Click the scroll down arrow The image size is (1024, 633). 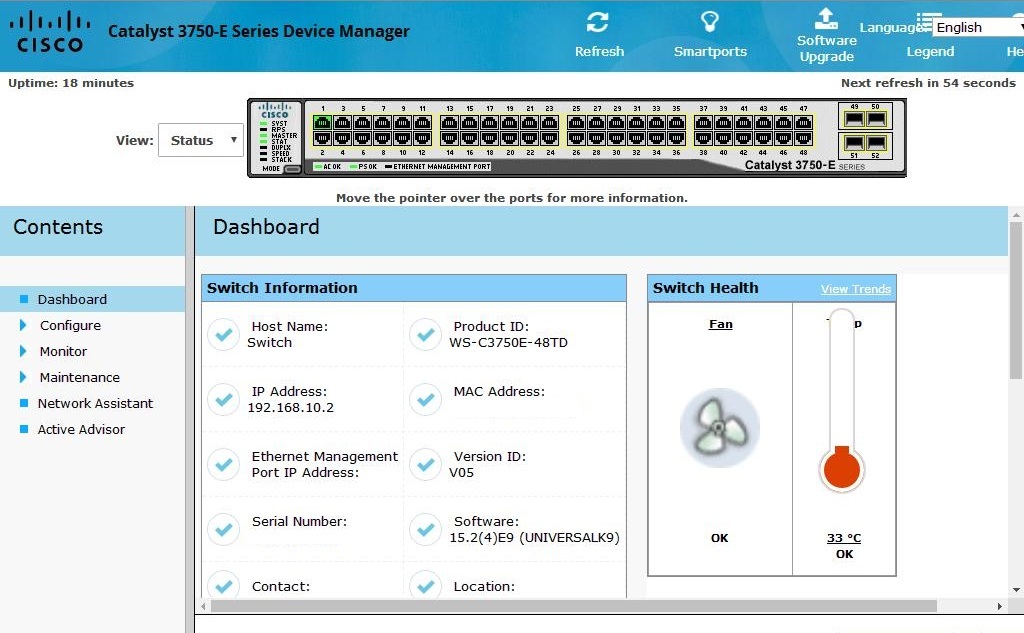tap(1016, 590)
